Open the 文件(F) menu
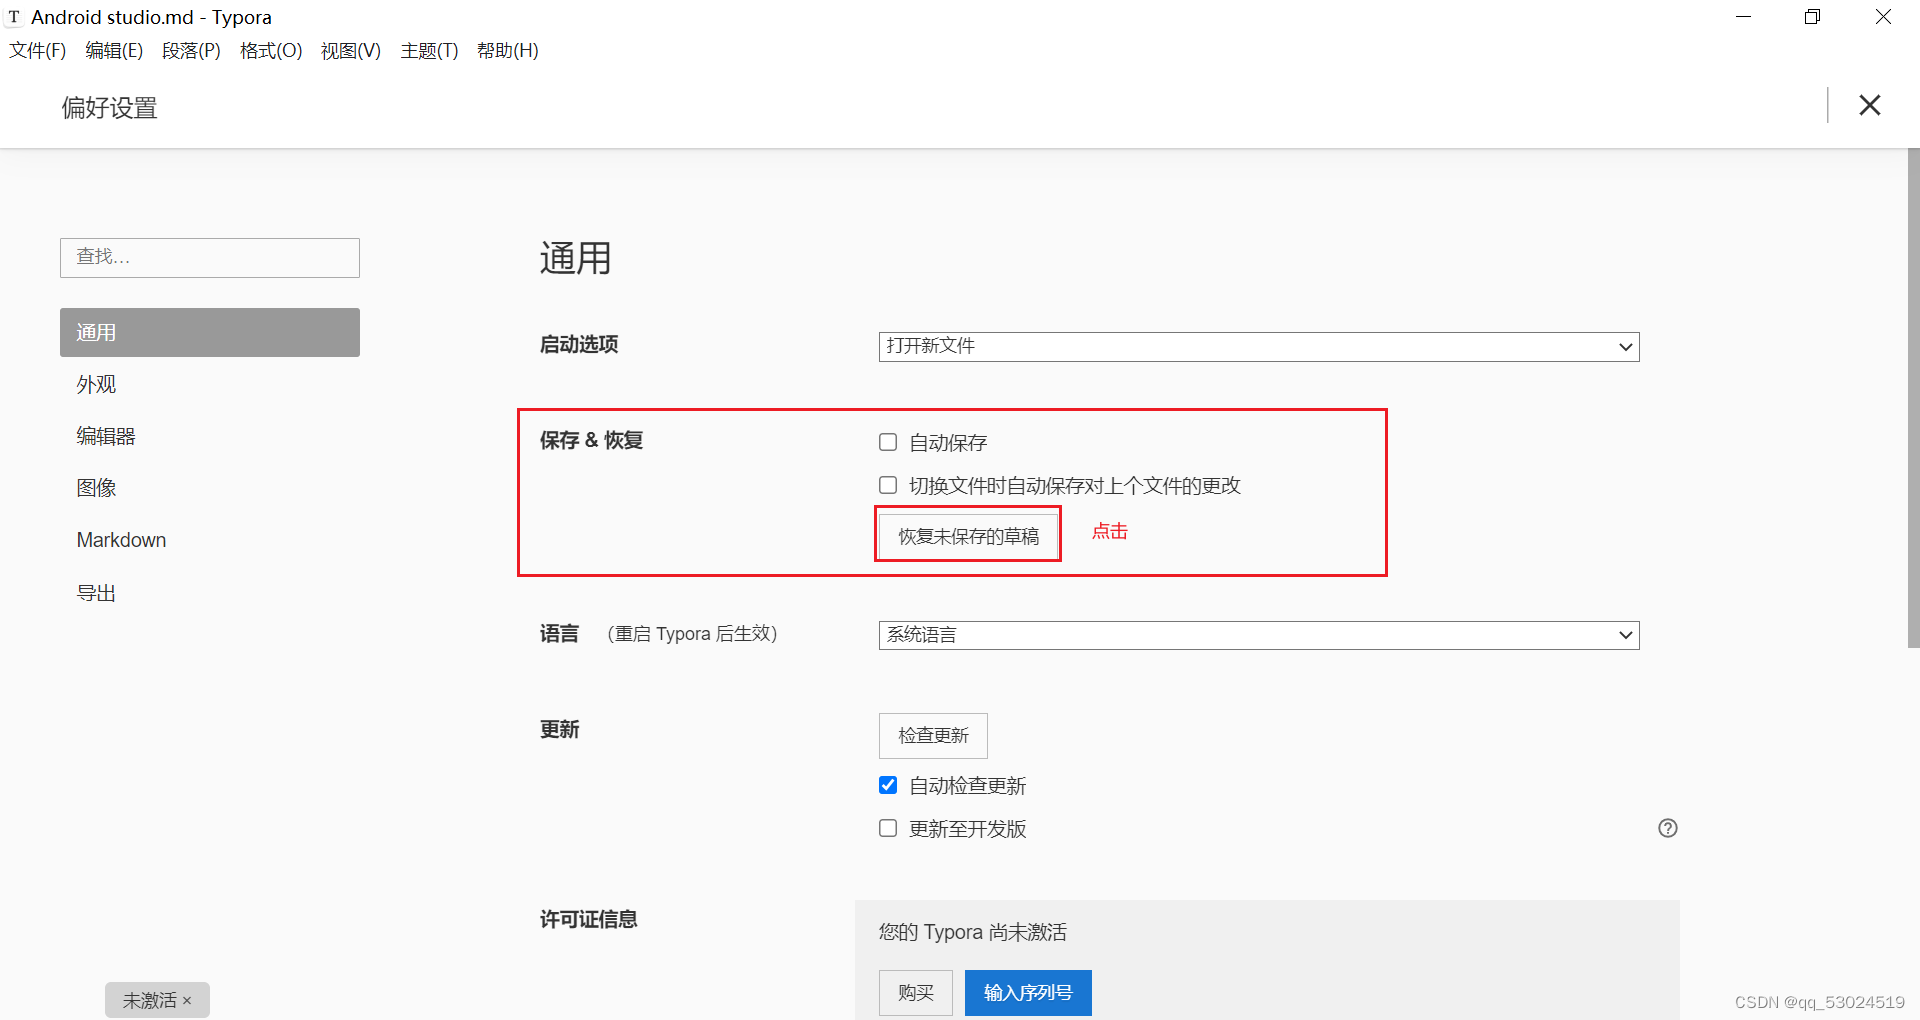Viewport: 1920px width, 1020px height. point(38,51)
